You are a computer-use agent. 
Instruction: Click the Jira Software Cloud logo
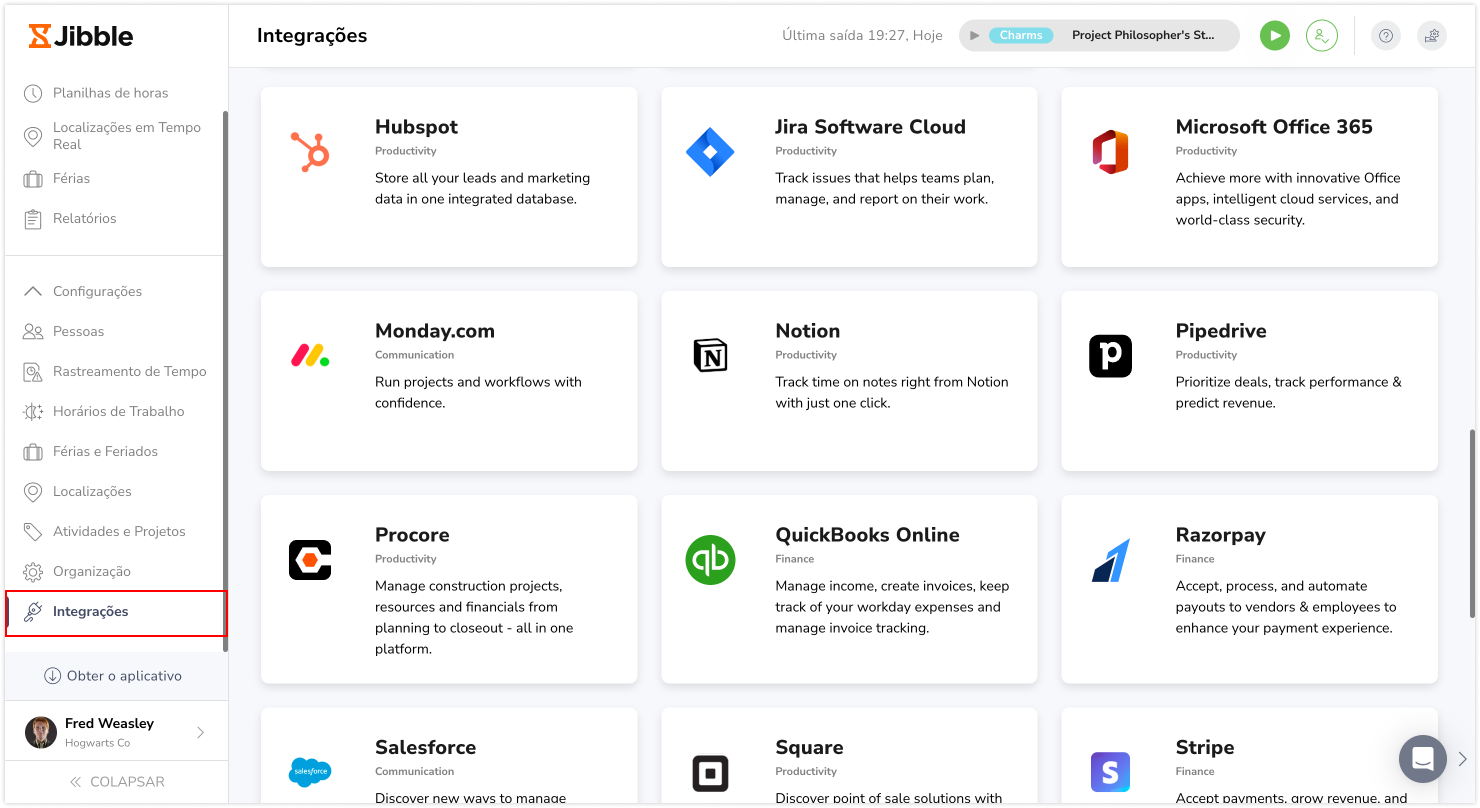(710, 152)
